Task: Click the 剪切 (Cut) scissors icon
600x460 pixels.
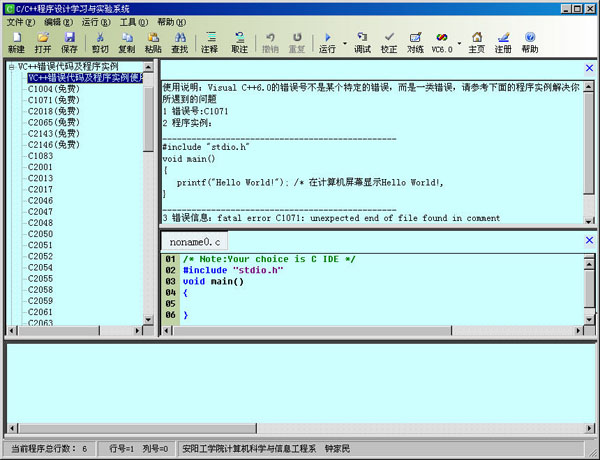Action: pyautogui.click(x=100, y=41)
